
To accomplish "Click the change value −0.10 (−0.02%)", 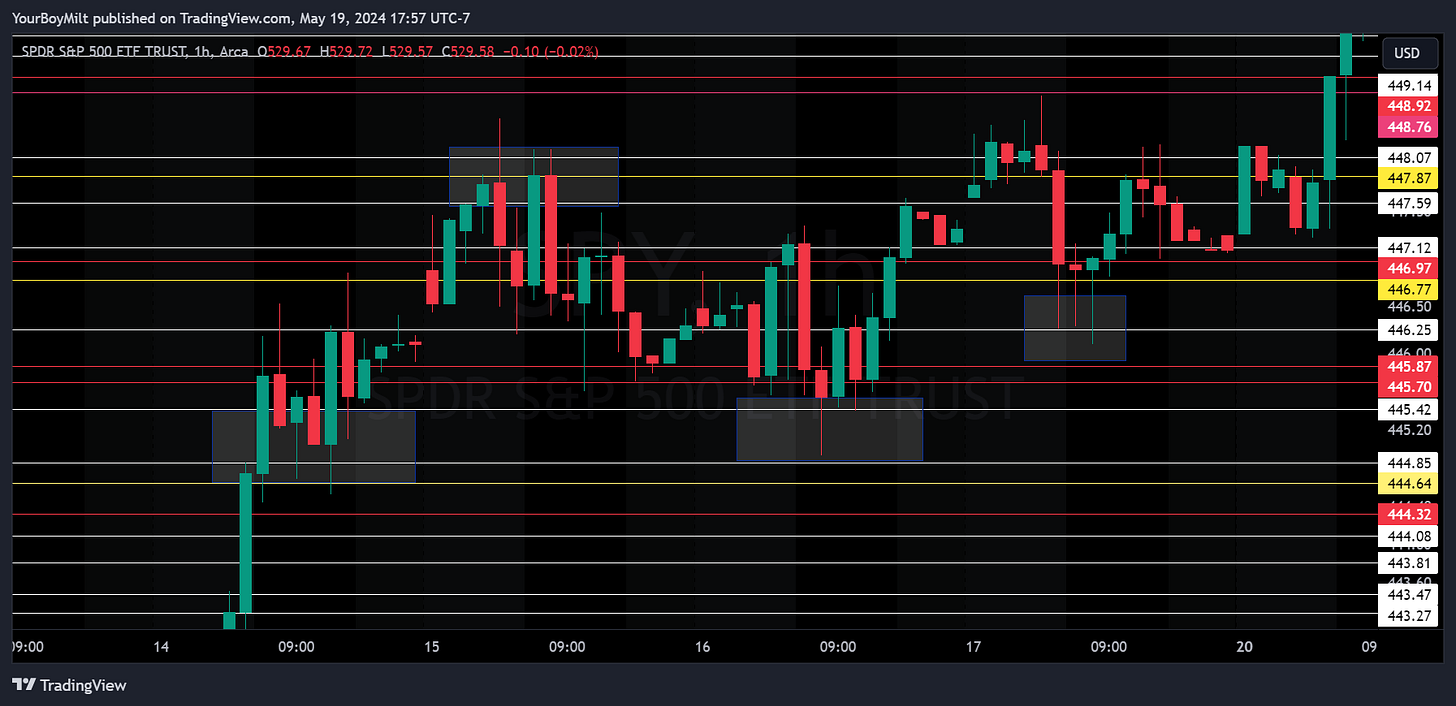I will 550,51.
